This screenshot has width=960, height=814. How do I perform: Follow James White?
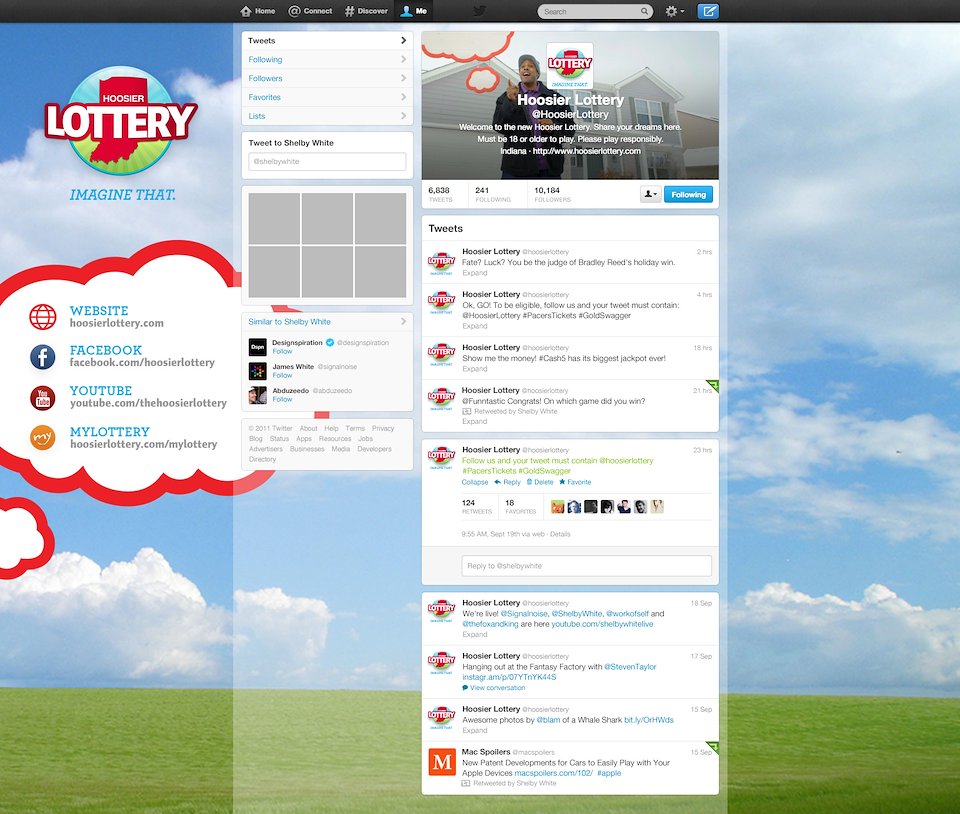click(x=282, y=375)
